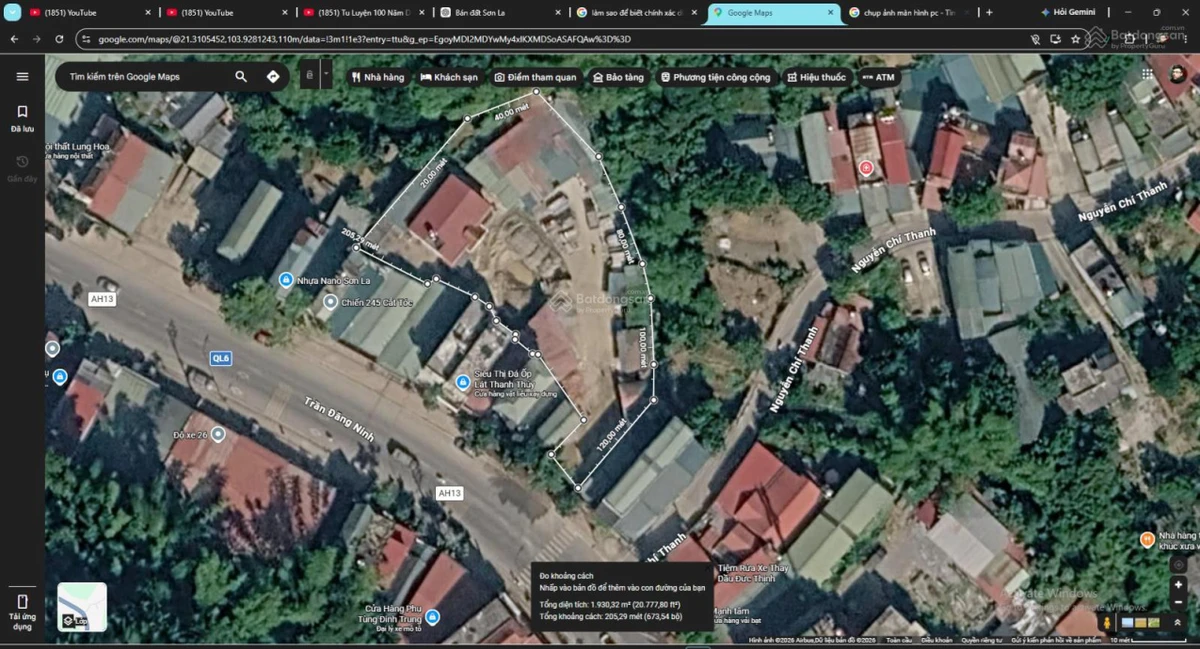Click the small dropdown next to directions
Screen dimensions: 1200x649
click(x=325, y=75)
